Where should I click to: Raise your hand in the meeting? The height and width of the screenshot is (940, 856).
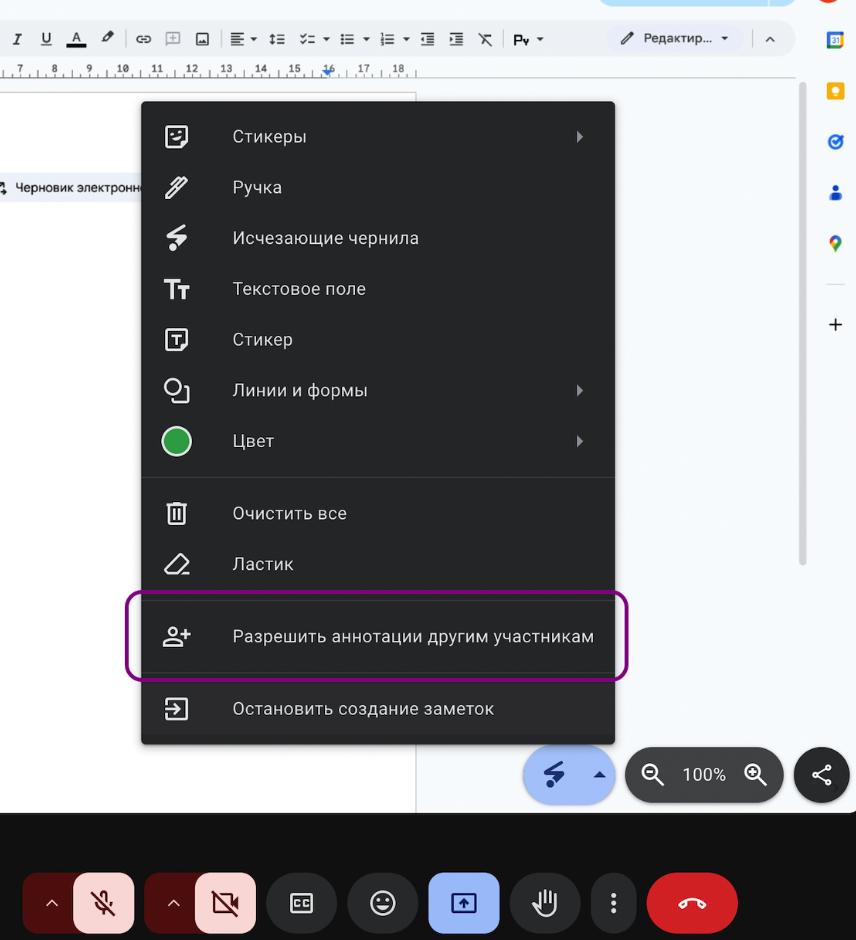544,903
